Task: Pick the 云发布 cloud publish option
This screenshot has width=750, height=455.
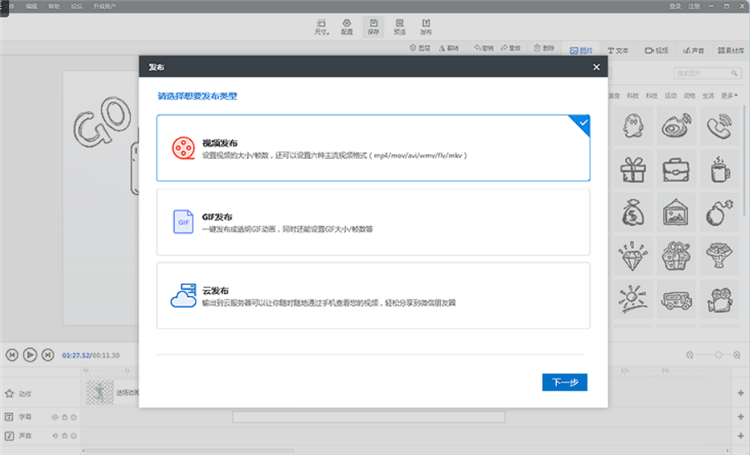Action: coord(373,295)
